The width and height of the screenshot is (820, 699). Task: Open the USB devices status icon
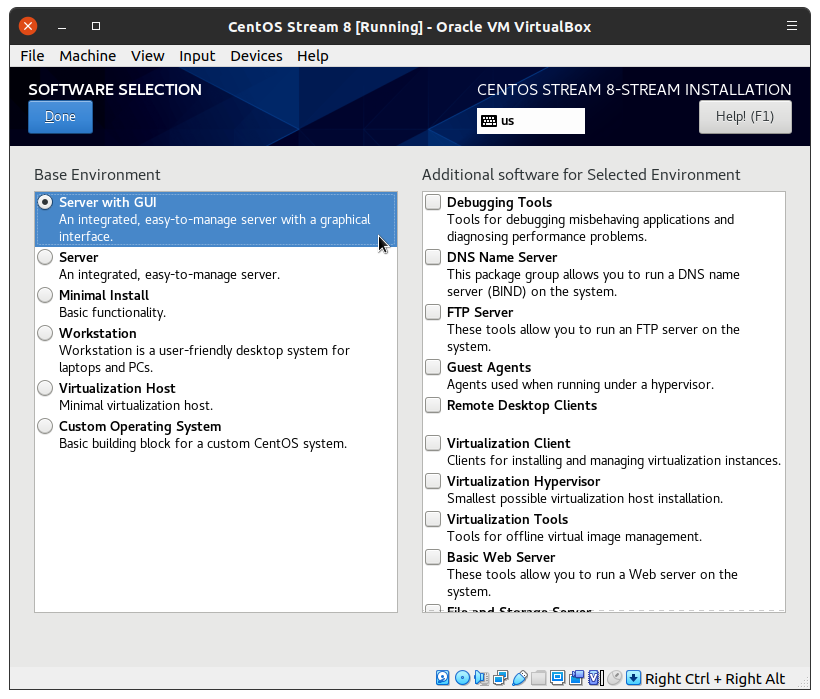pos(519,678)
